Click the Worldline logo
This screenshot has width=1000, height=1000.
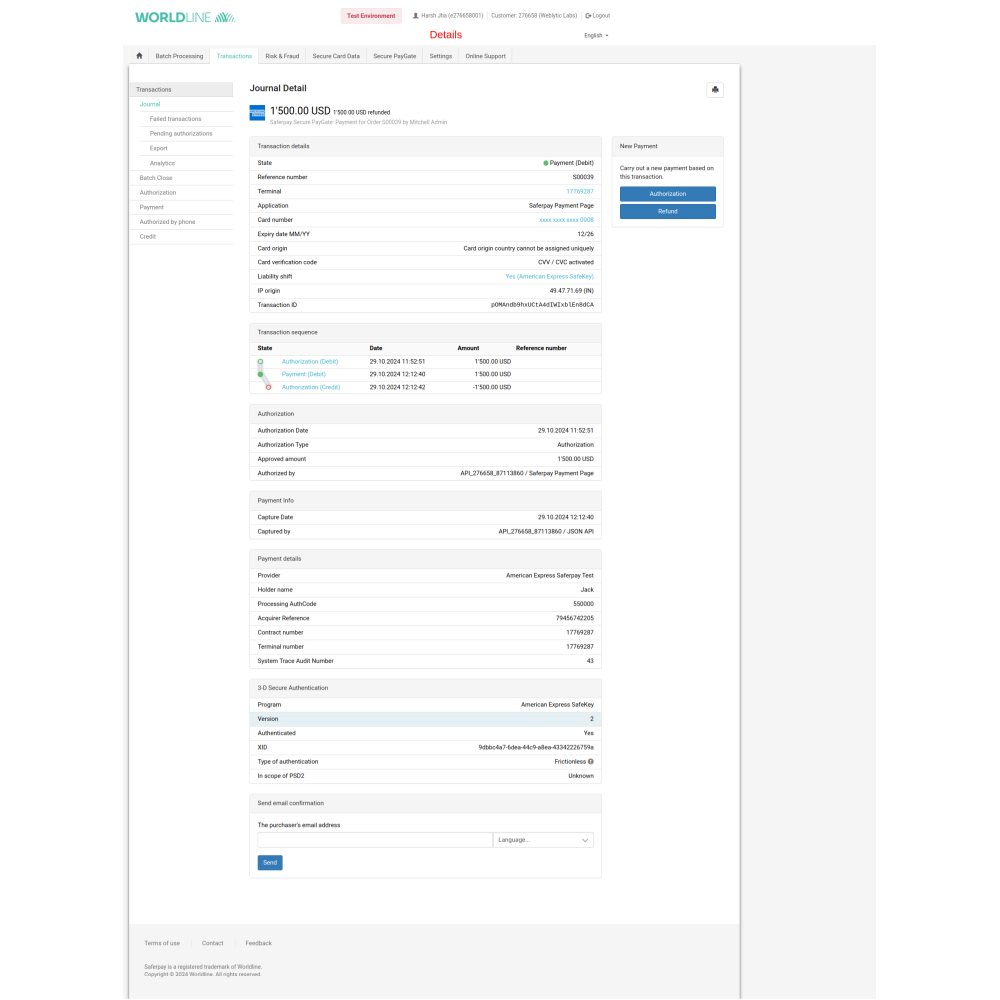pyautogui.click(x=185, y=17)
